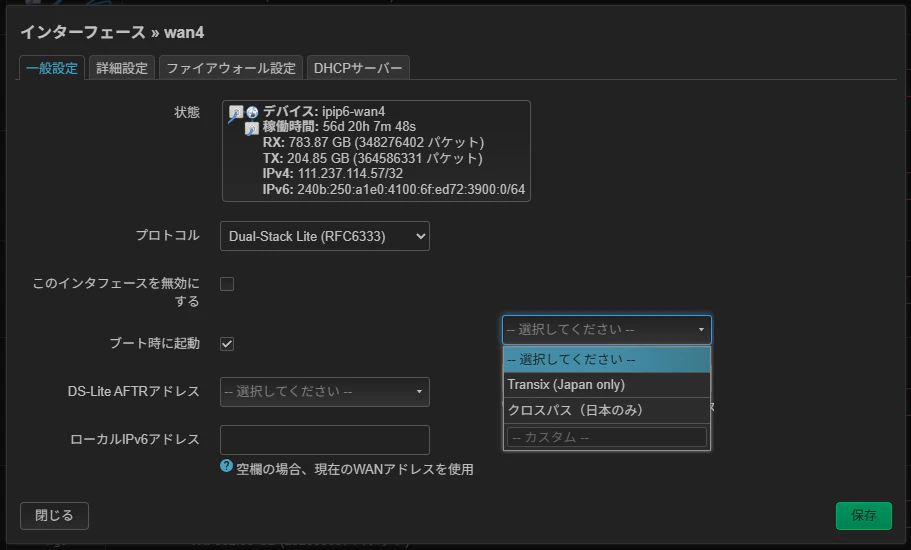Open the DS-Lite AFTRアドレス dropdown

coord(325,391)
